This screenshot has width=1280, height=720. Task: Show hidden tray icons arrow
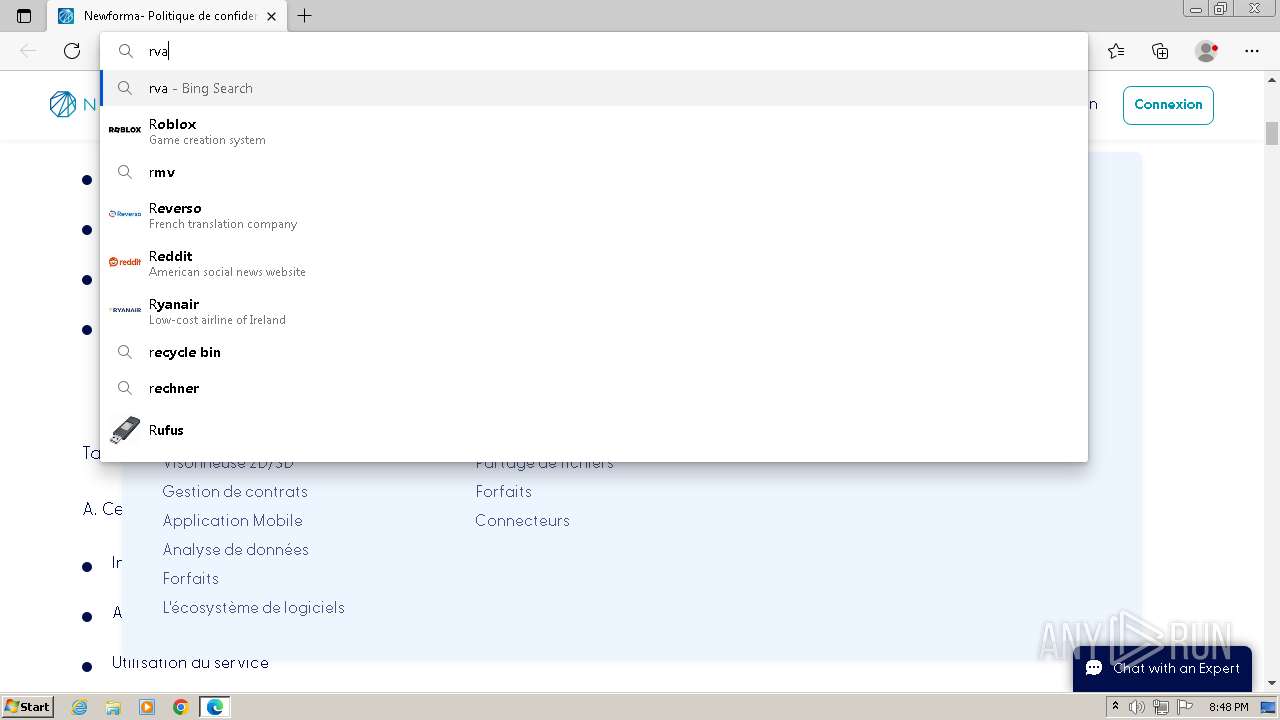1116,707
